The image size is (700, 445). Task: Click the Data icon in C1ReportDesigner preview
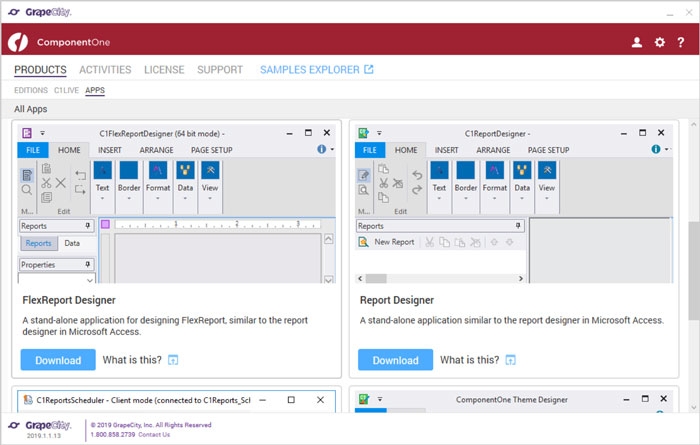522,171
